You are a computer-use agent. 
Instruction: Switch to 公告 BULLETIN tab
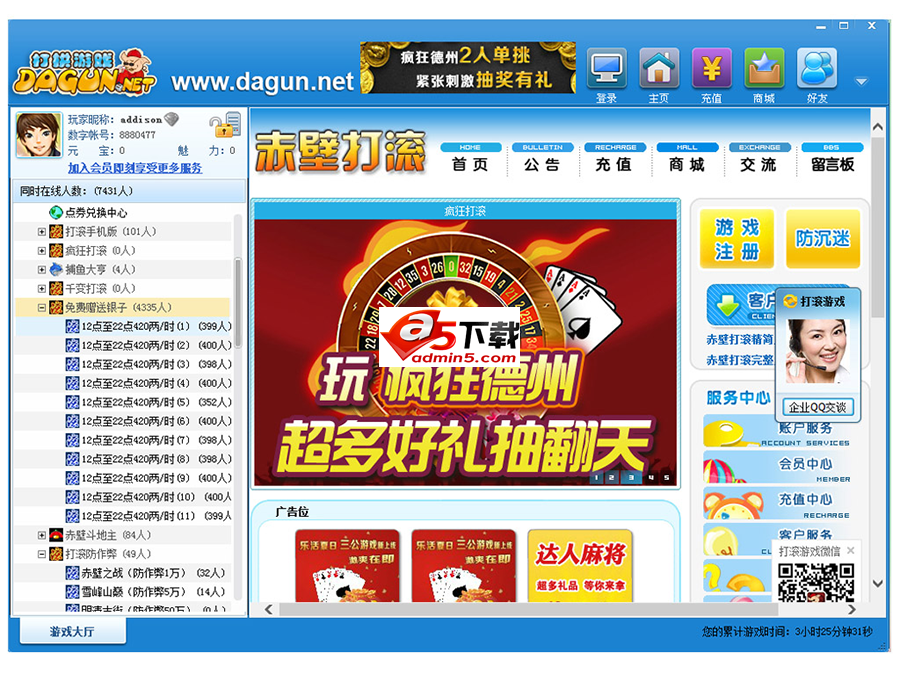coord(542,158)
